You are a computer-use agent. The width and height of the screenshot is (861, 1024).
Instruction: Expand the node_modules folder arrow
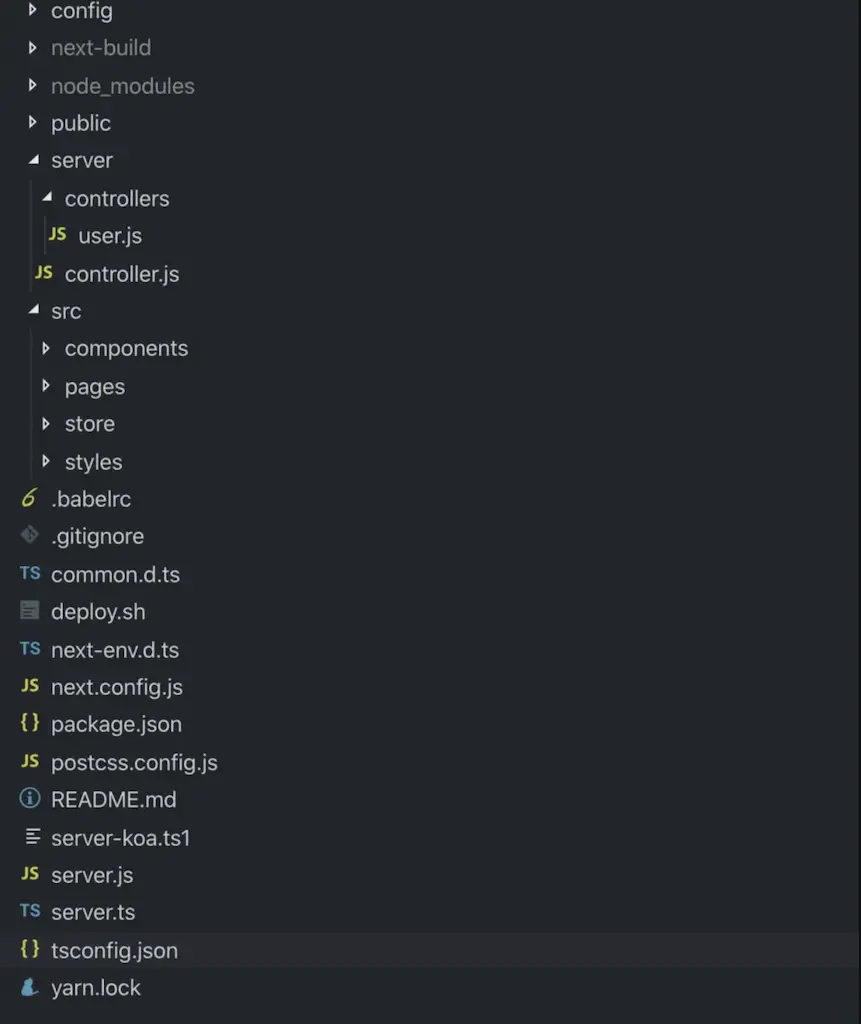click(33, 86)
